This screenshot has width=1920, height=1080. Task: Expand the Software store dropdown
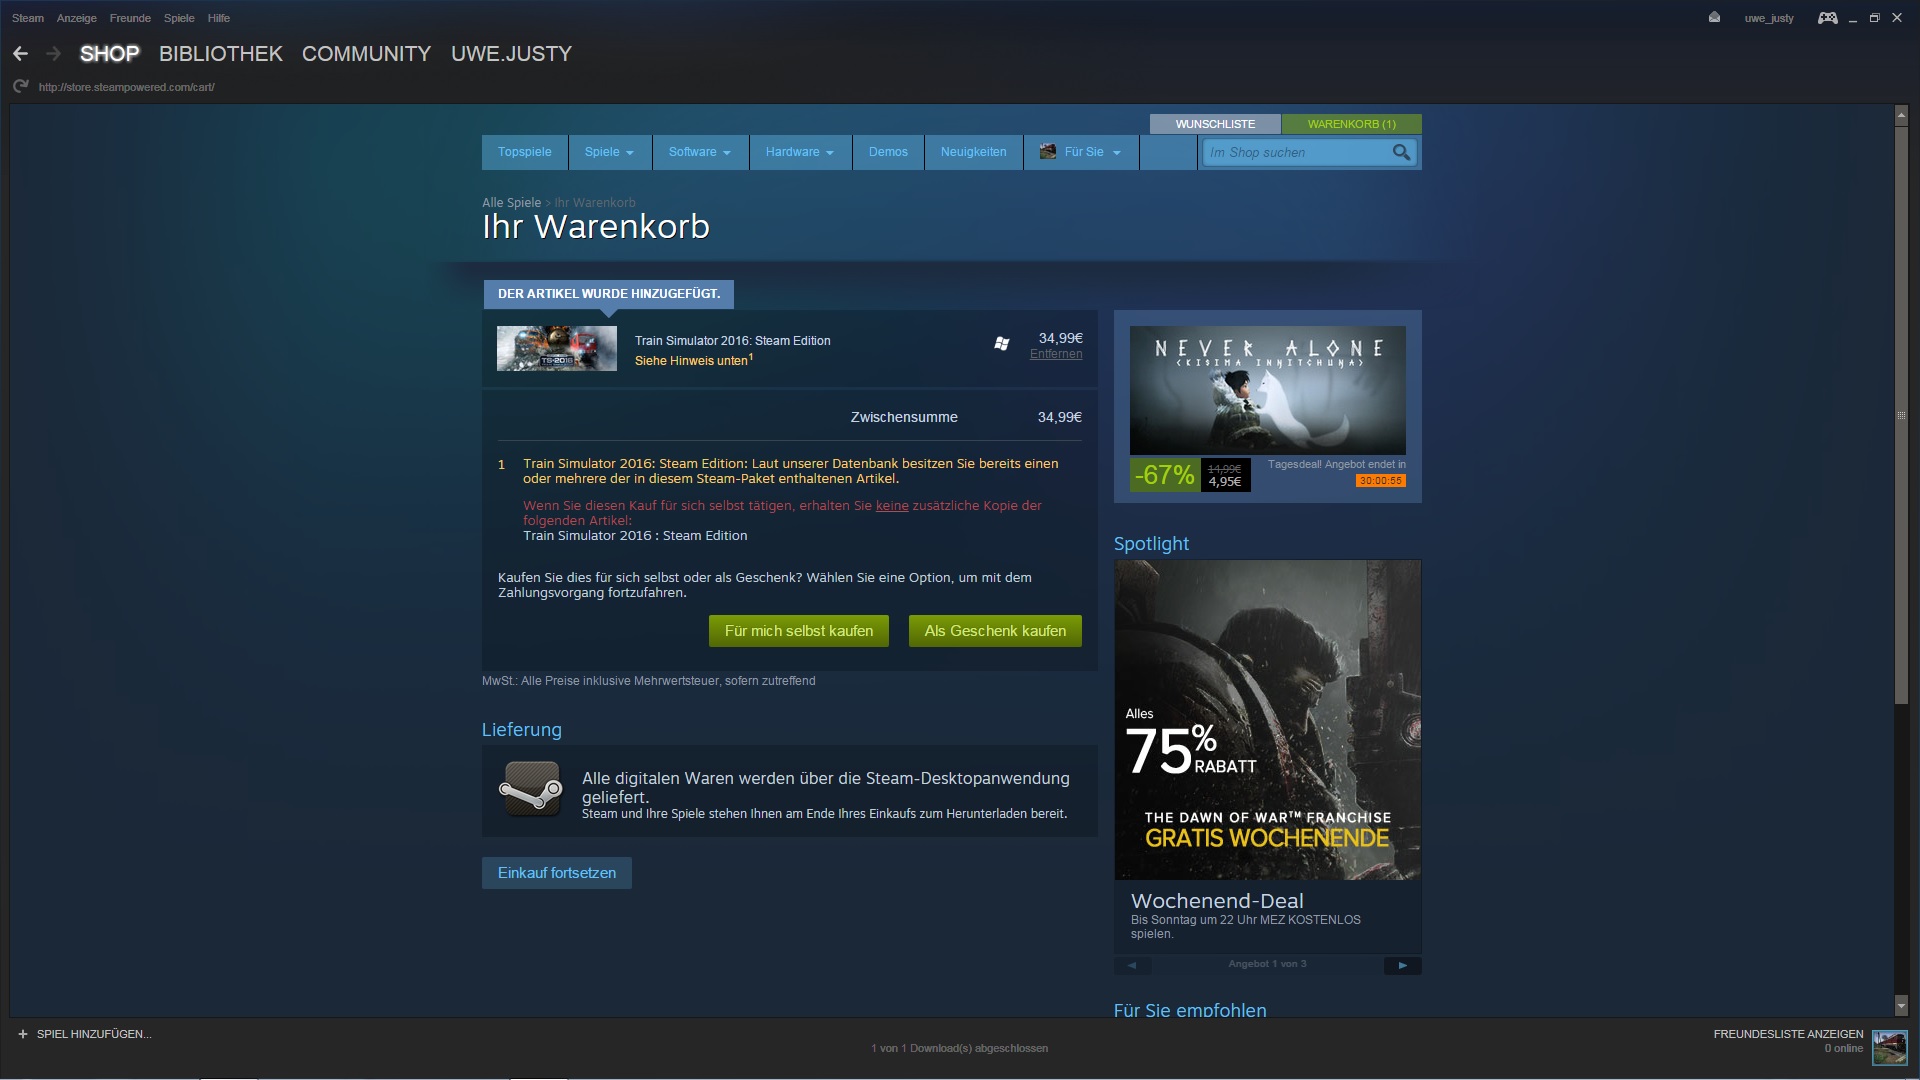[699, 152]
